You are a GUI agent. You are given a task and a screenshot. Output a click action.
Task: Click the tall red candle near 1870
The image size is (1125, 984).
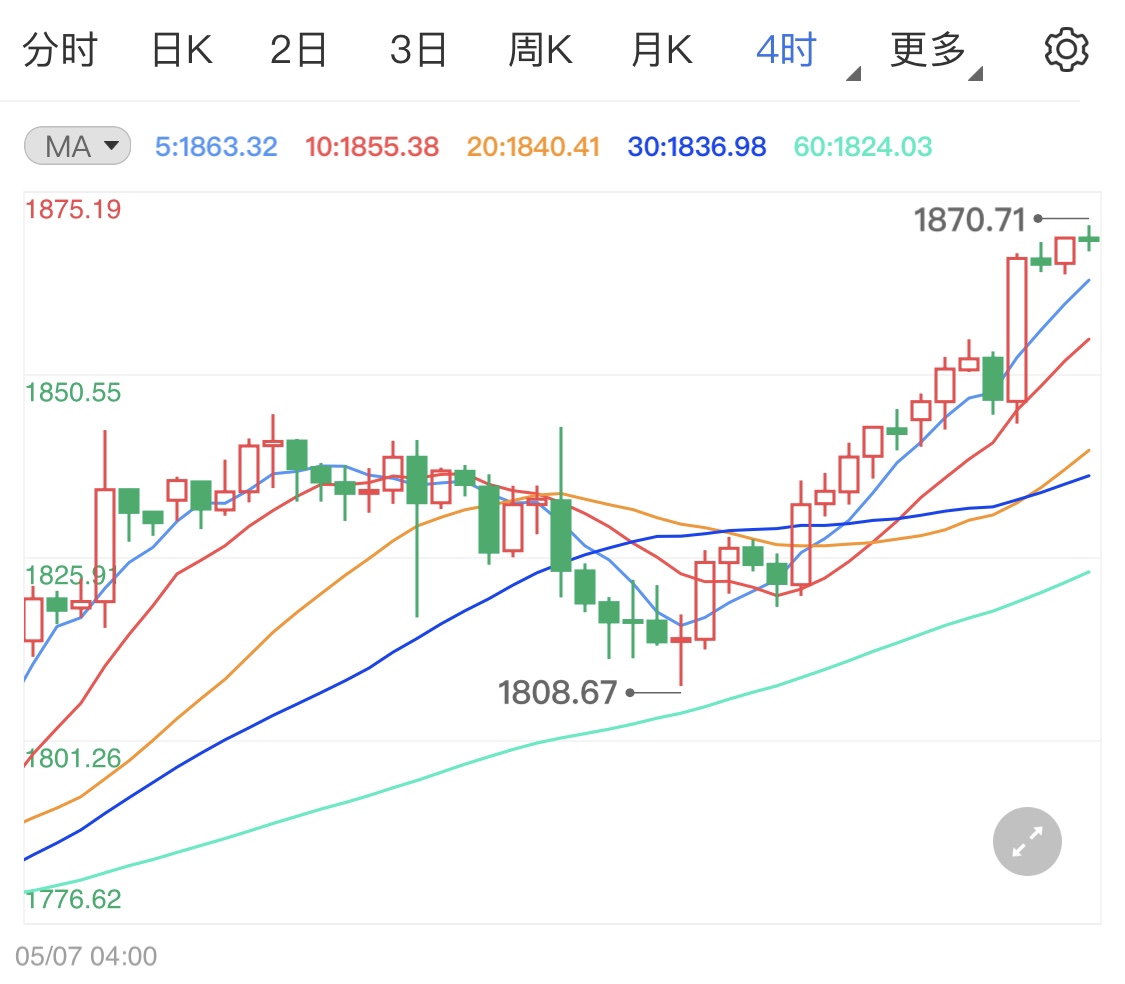pos(1017,330)
